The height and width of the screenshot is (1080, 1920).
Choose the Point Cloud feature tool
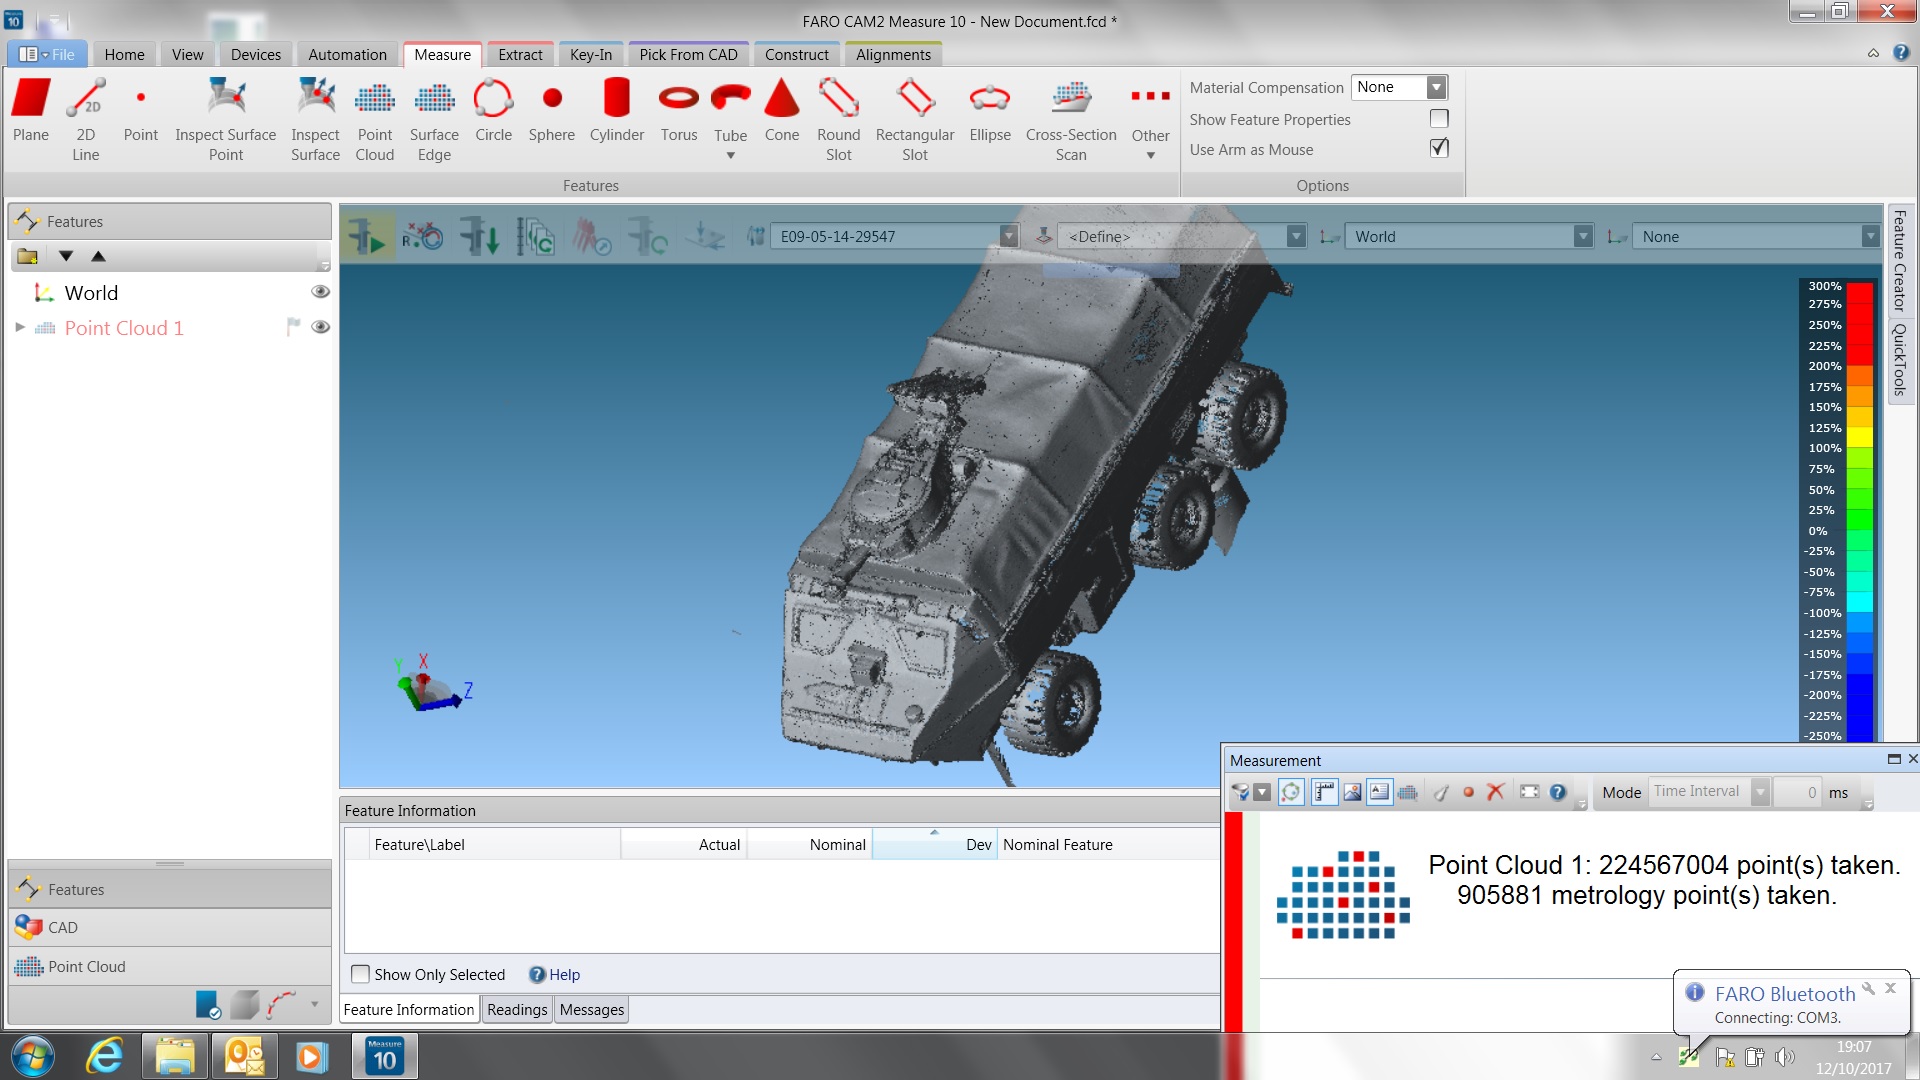375,118
